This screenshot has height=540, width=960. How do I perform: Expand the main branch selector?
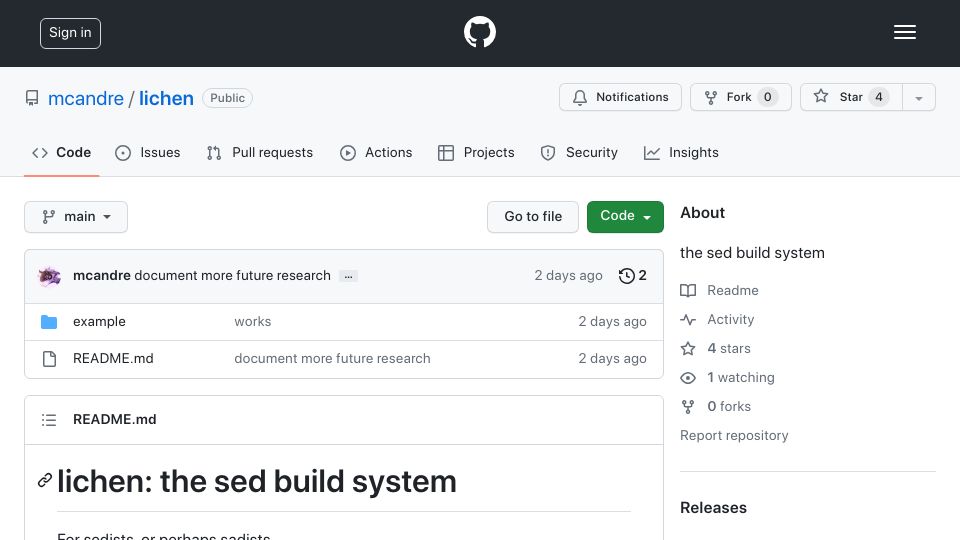(x=76, y=217)
